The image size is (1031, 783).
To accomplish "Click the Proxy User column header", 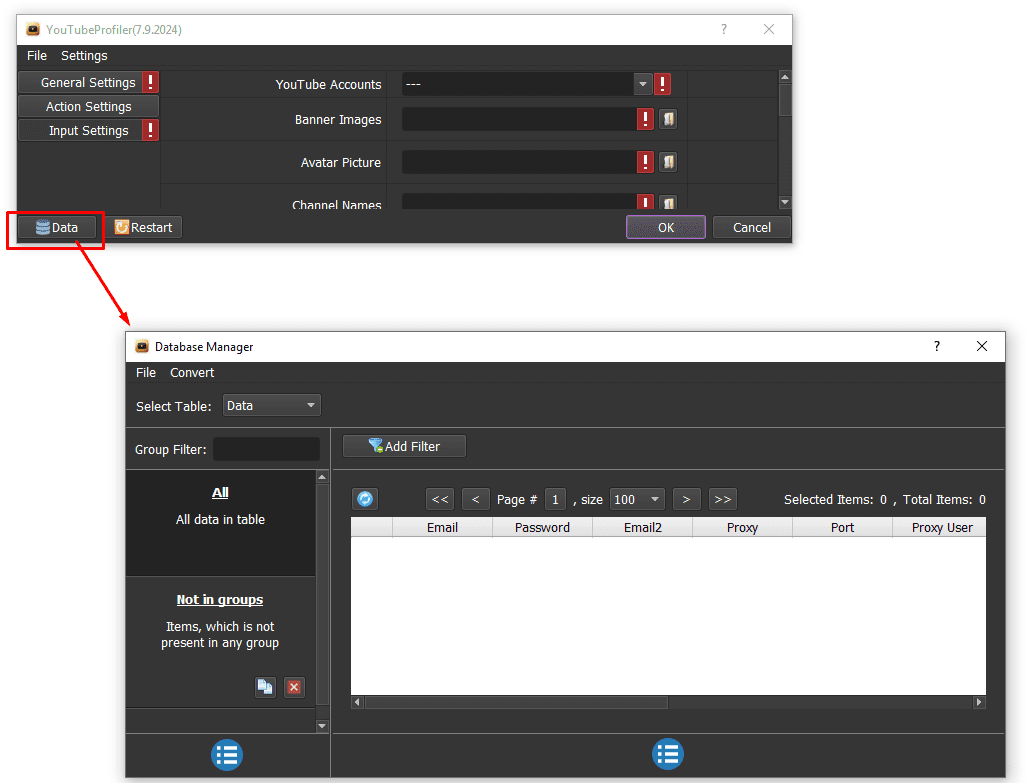I will [940, 527].
